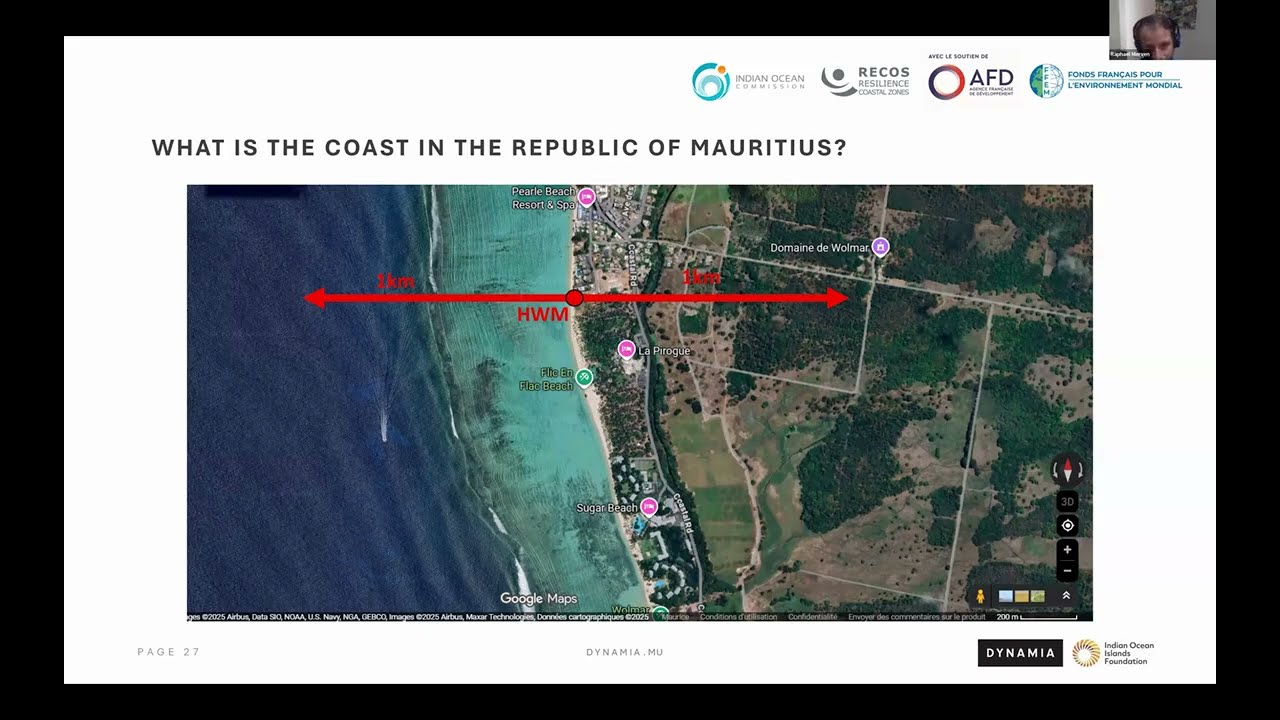This screenshot has height=720, width=1280.
Task: Select the yellow Street View pegman
Action: pos(980,596)
